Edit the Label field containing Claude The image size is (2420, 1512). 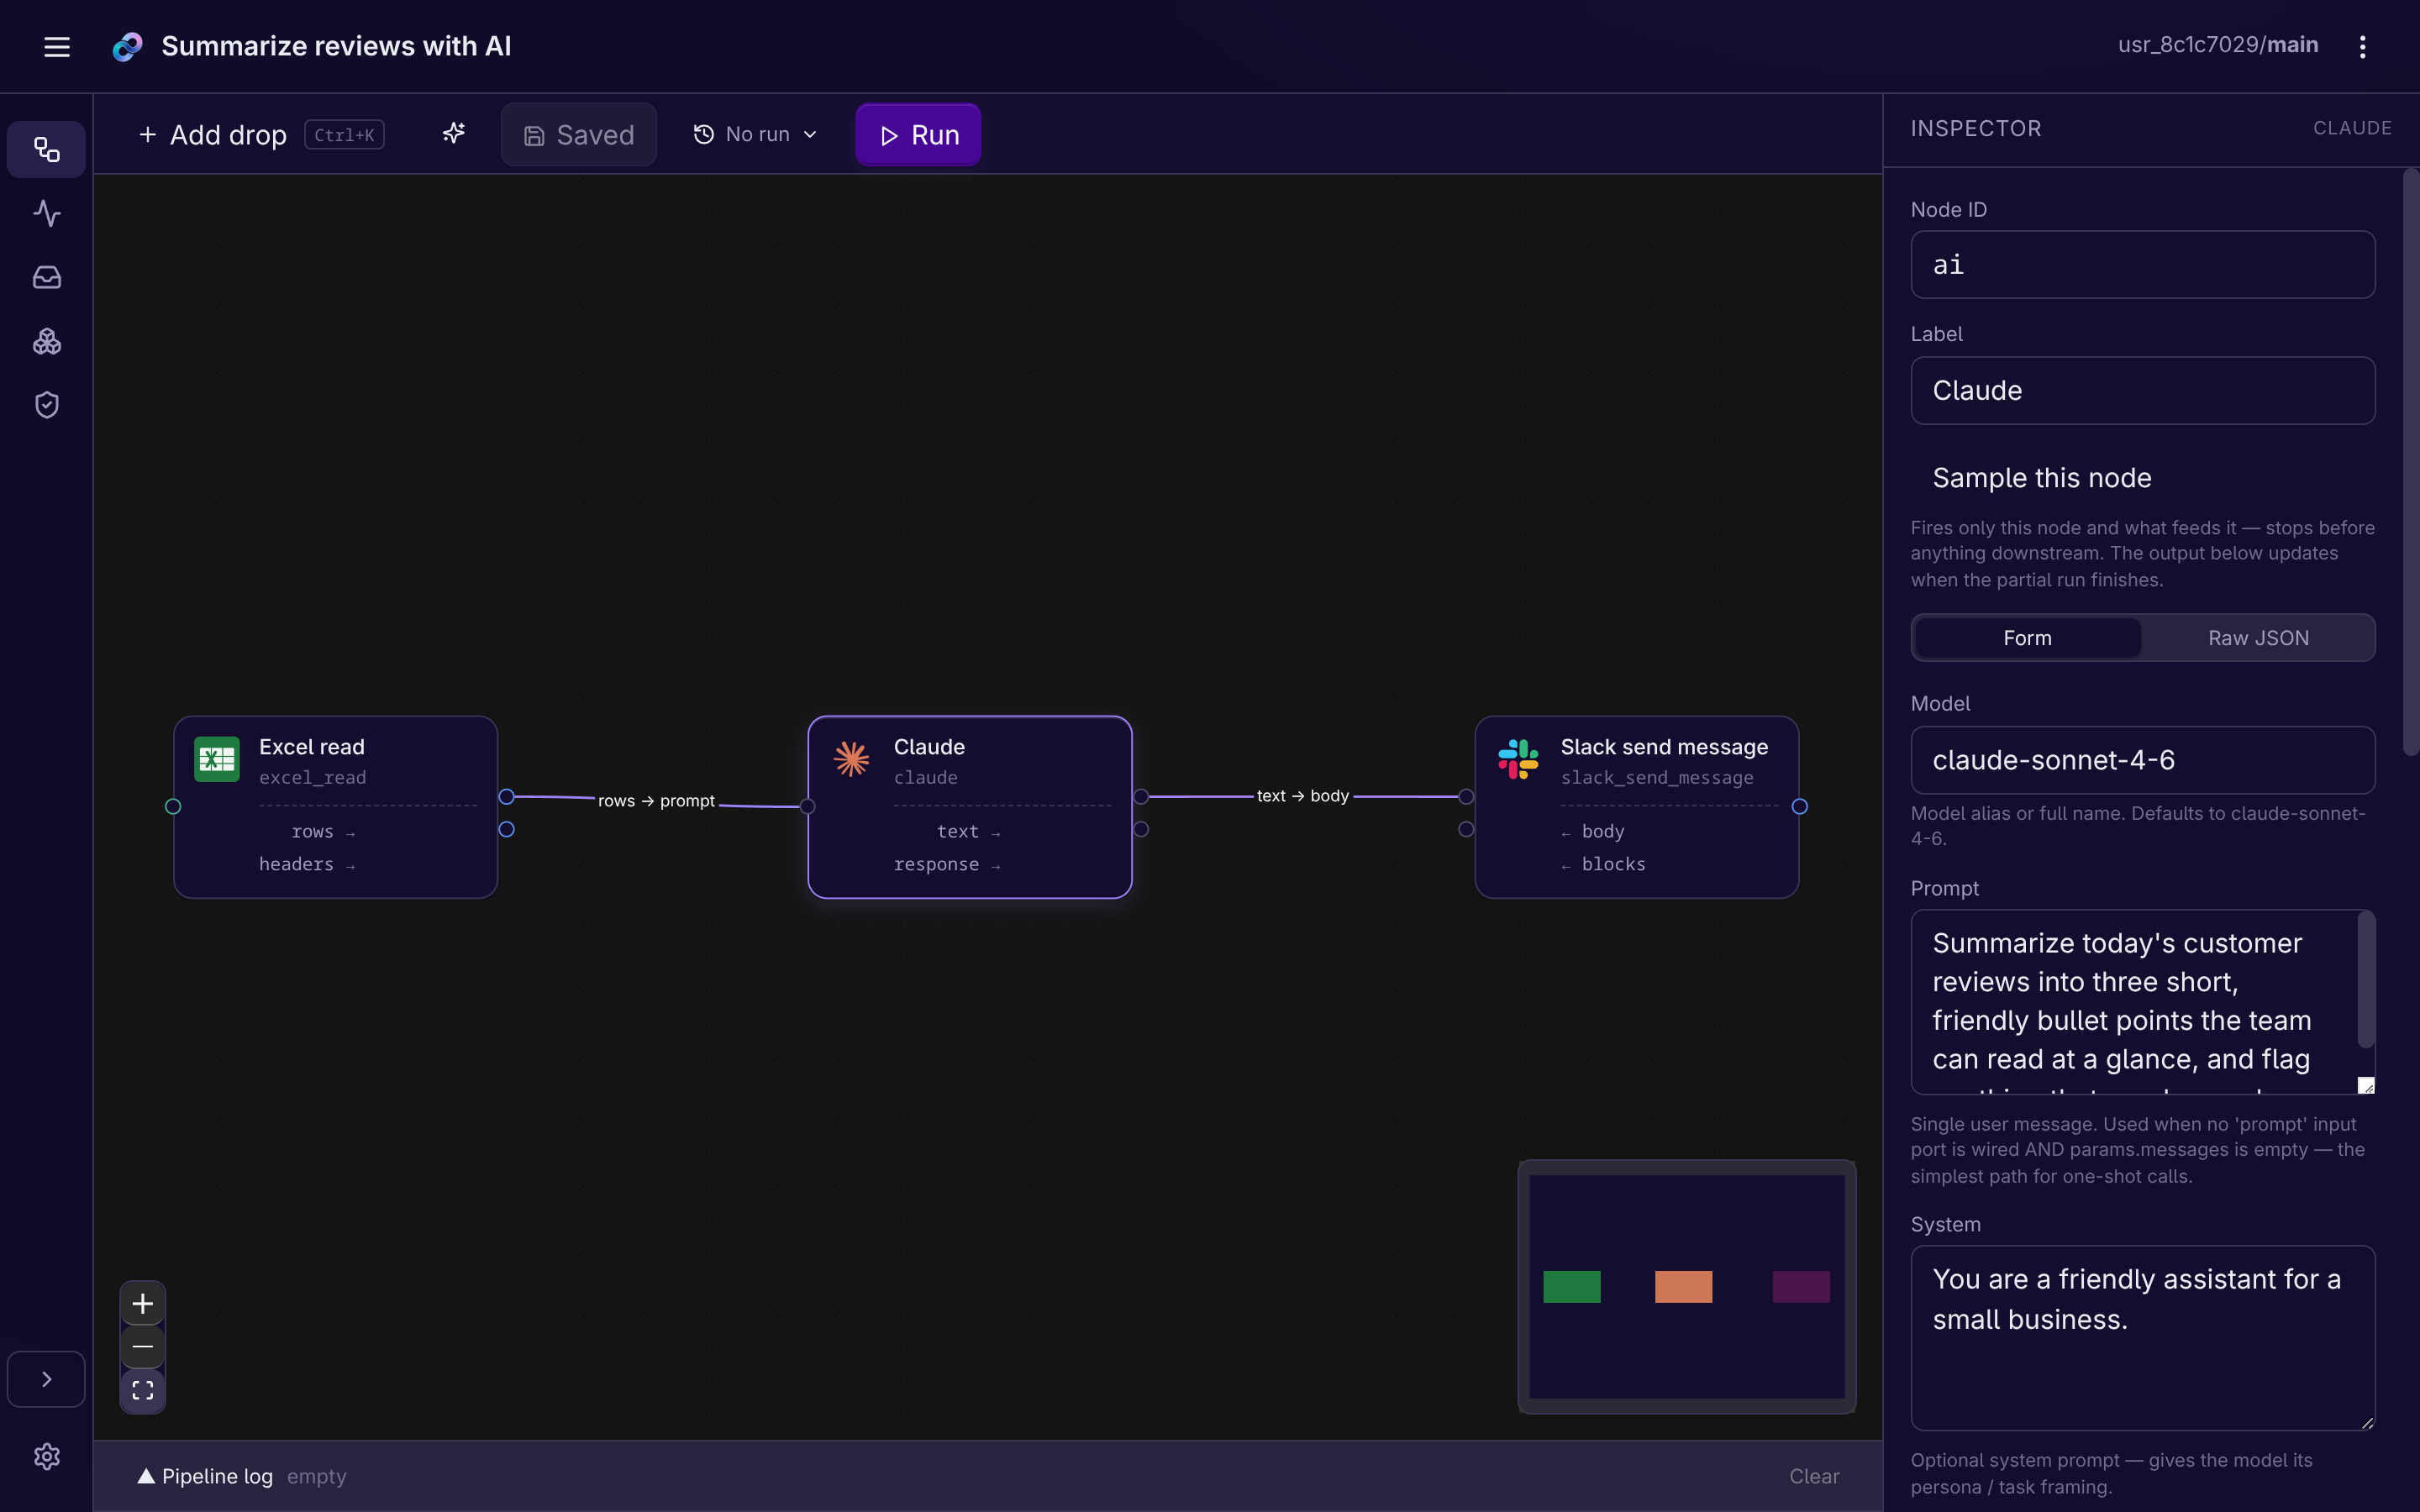pos(2142,391)
